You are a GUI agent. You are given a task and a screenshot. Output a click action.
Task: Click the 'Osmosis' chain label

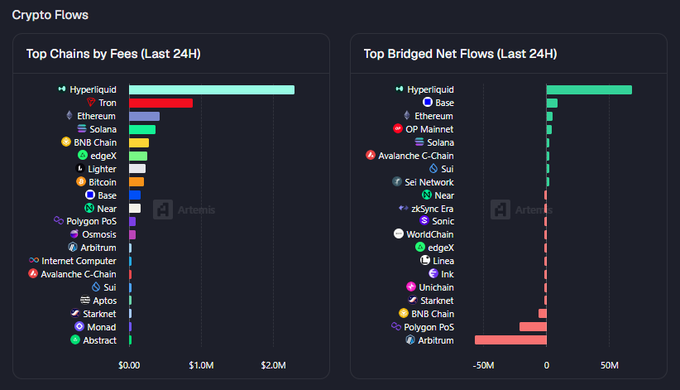pos(99,234)
